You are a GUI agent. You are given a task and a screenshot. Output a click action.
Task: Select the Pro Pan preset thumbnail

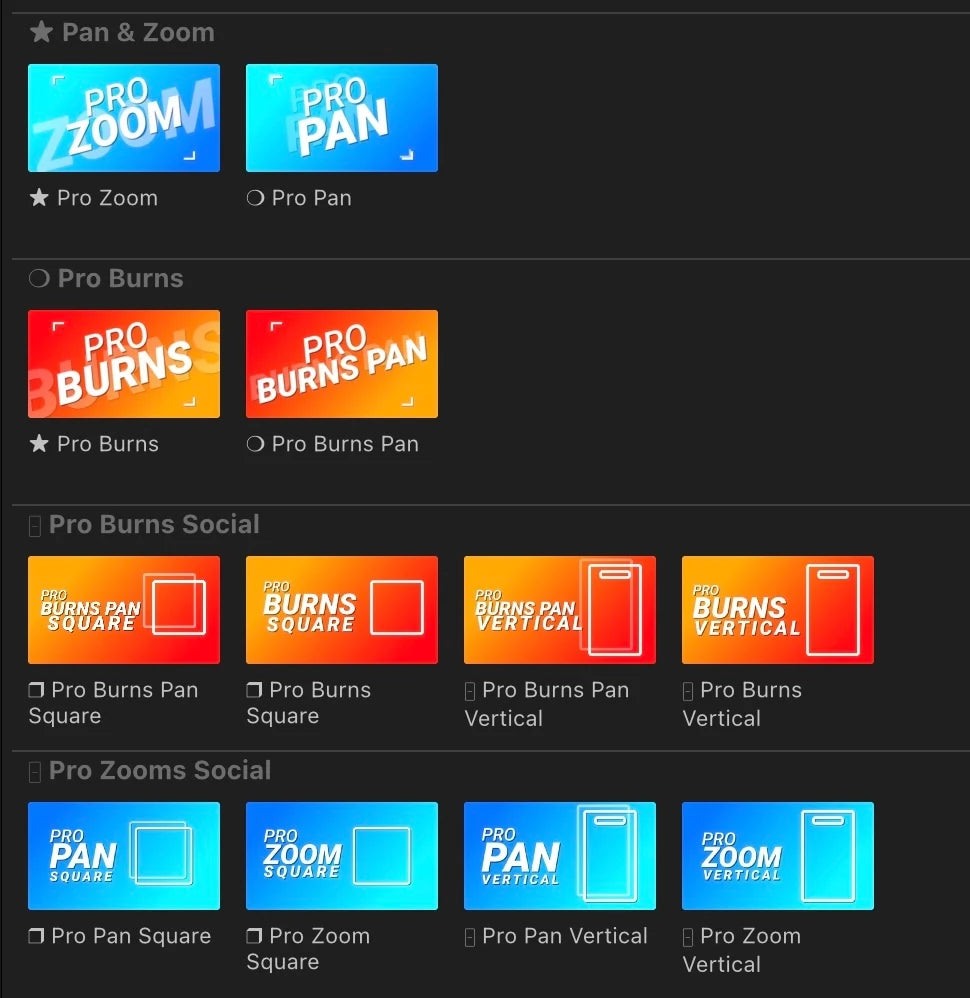pyautogui.click(x=342, y=118)
